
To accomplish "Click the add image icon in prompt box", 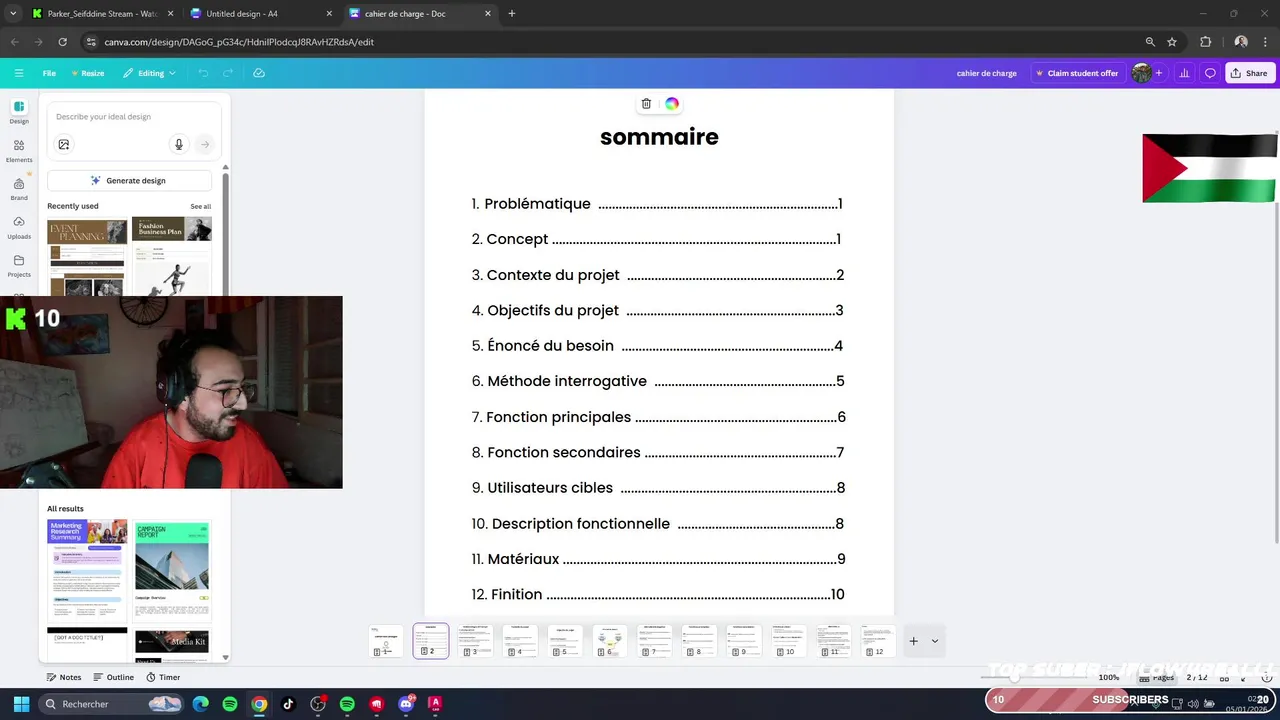I will pos(64,144).
